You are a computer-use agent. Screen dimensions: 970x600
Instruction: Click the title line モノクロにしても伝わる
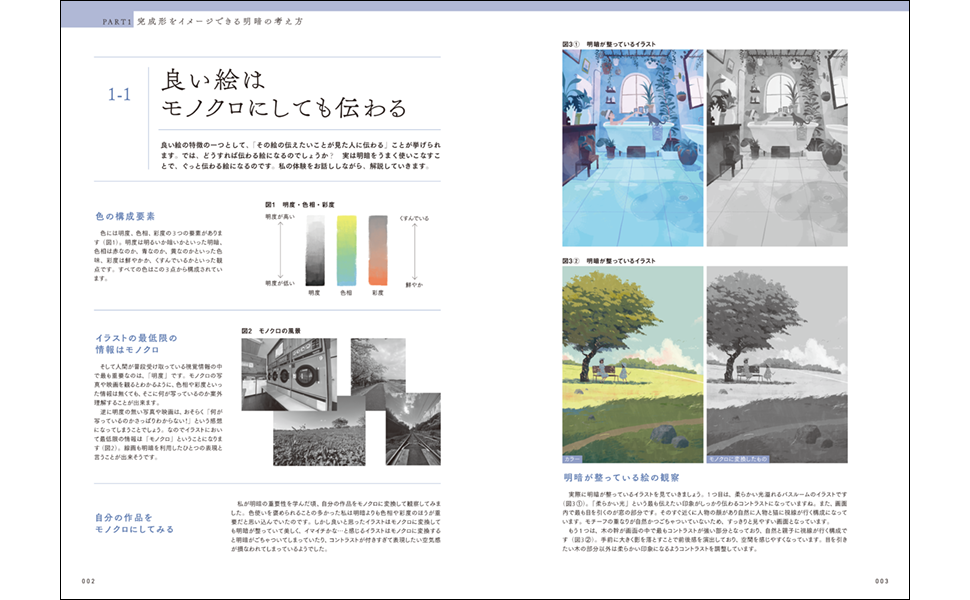point(284,108)
